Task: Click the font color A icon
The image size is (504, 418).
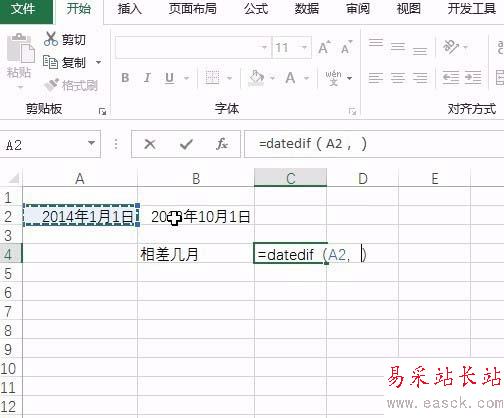Action: pos(290,78)
